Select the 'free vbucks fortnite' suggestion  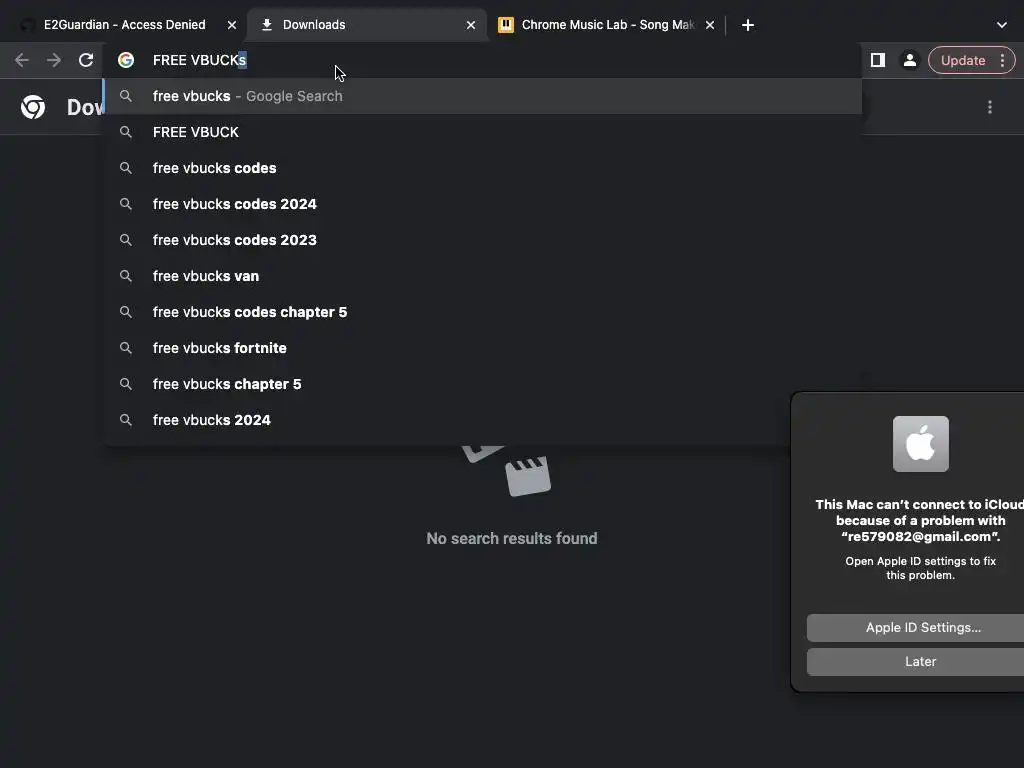pos(483,347)
